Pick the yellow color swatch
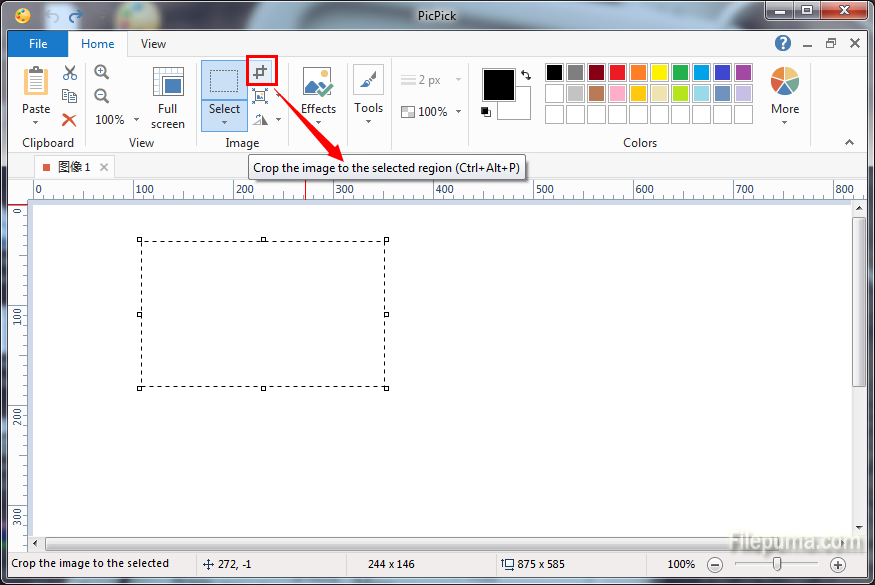The height and width of the screenshot is (585, 875). point(659,72)
